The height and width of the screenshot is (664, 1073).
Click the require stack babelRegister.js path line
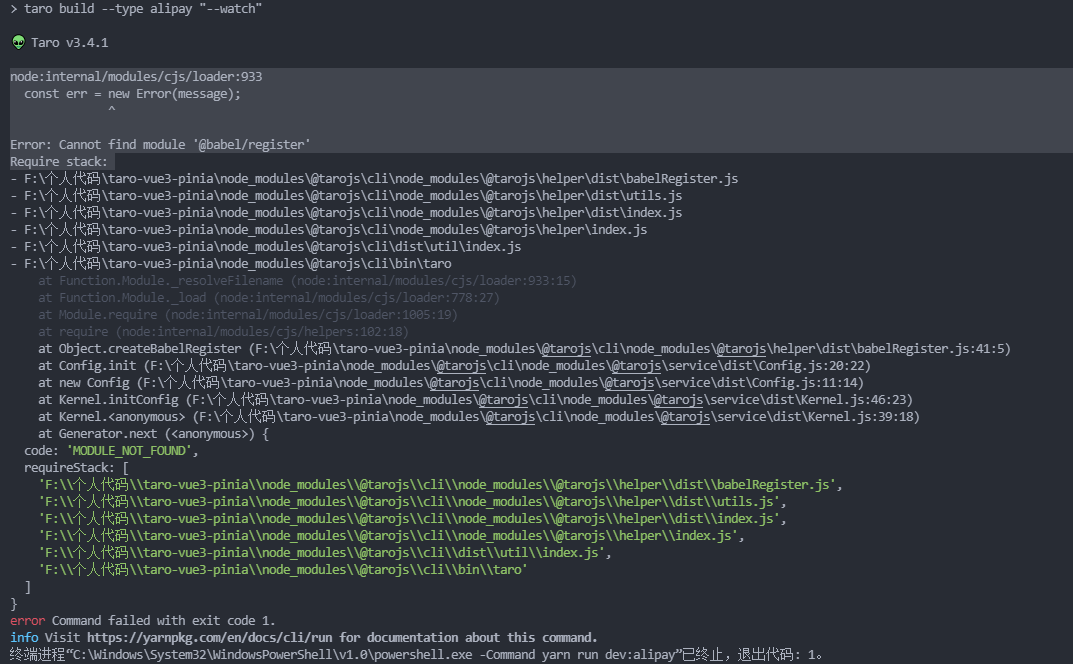(x=374, y=179)
